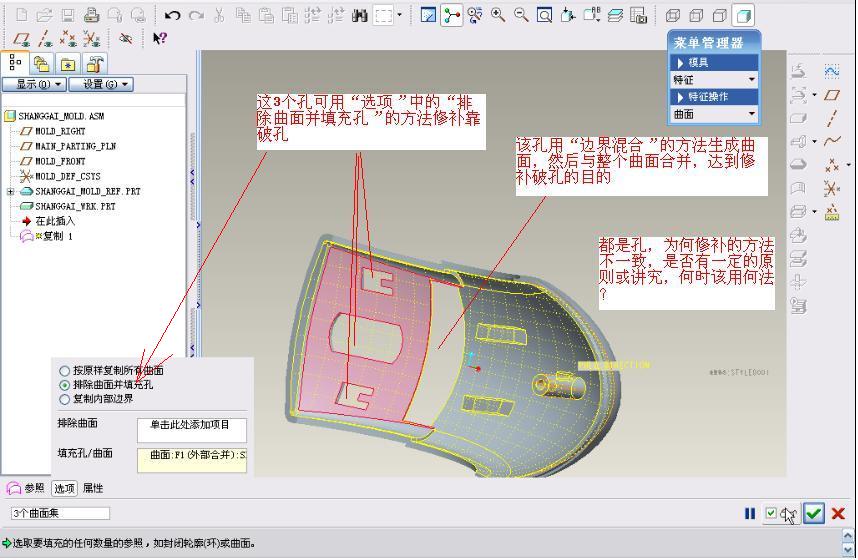Switch to the favorites tab
The width and height of the screenshot is (858, 560).
68,64
